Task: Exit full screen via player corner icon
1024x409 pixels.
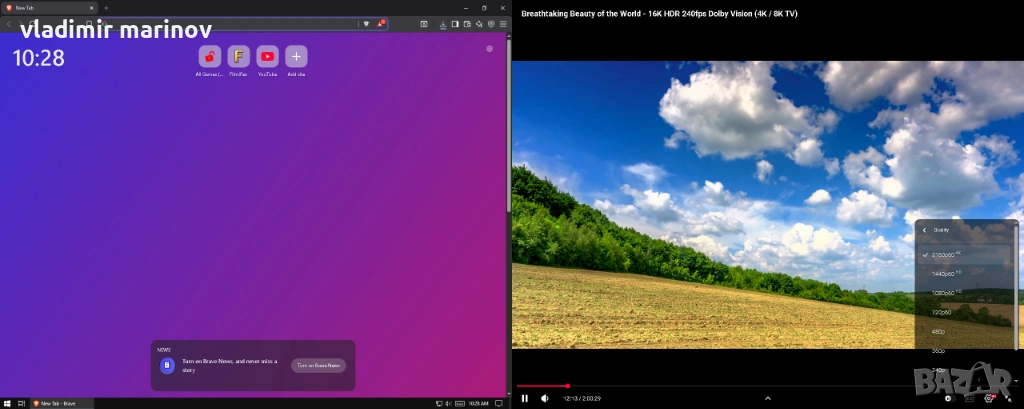Action: click(1008, 399)
